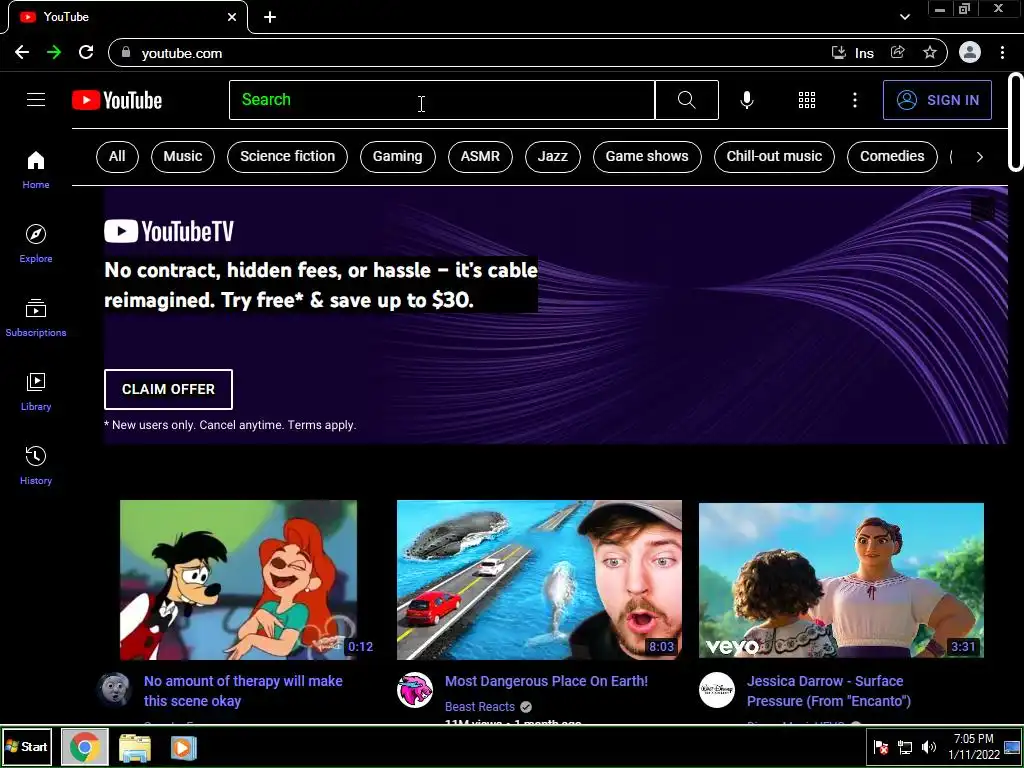Reload the YouTube page
Viewport: 1024px width, 768px height.
coord(86,53)
